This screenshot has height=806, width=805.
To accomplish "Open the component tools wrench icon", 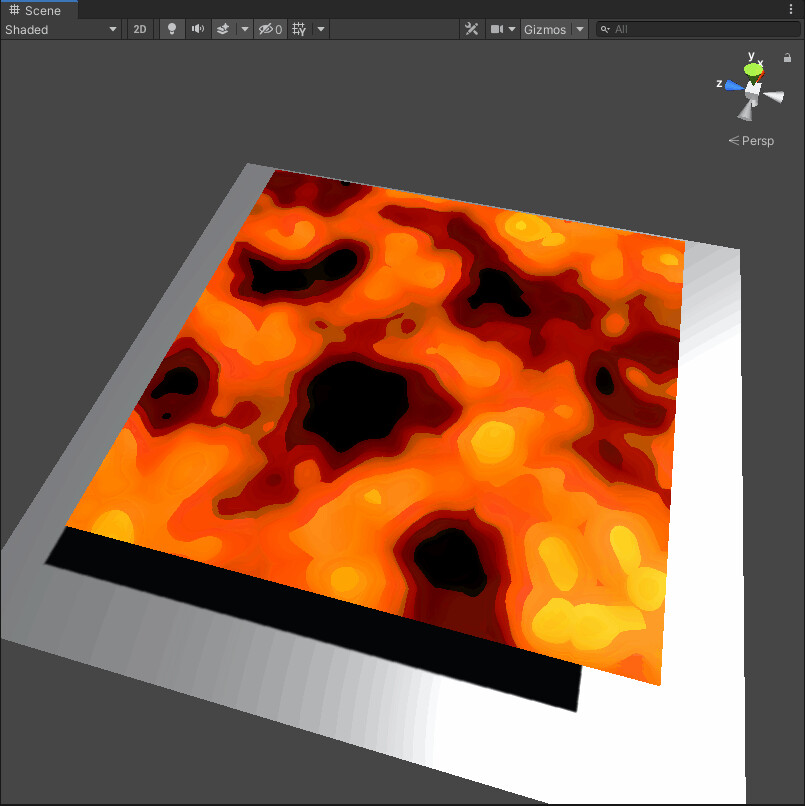I will tap(471, 29).
